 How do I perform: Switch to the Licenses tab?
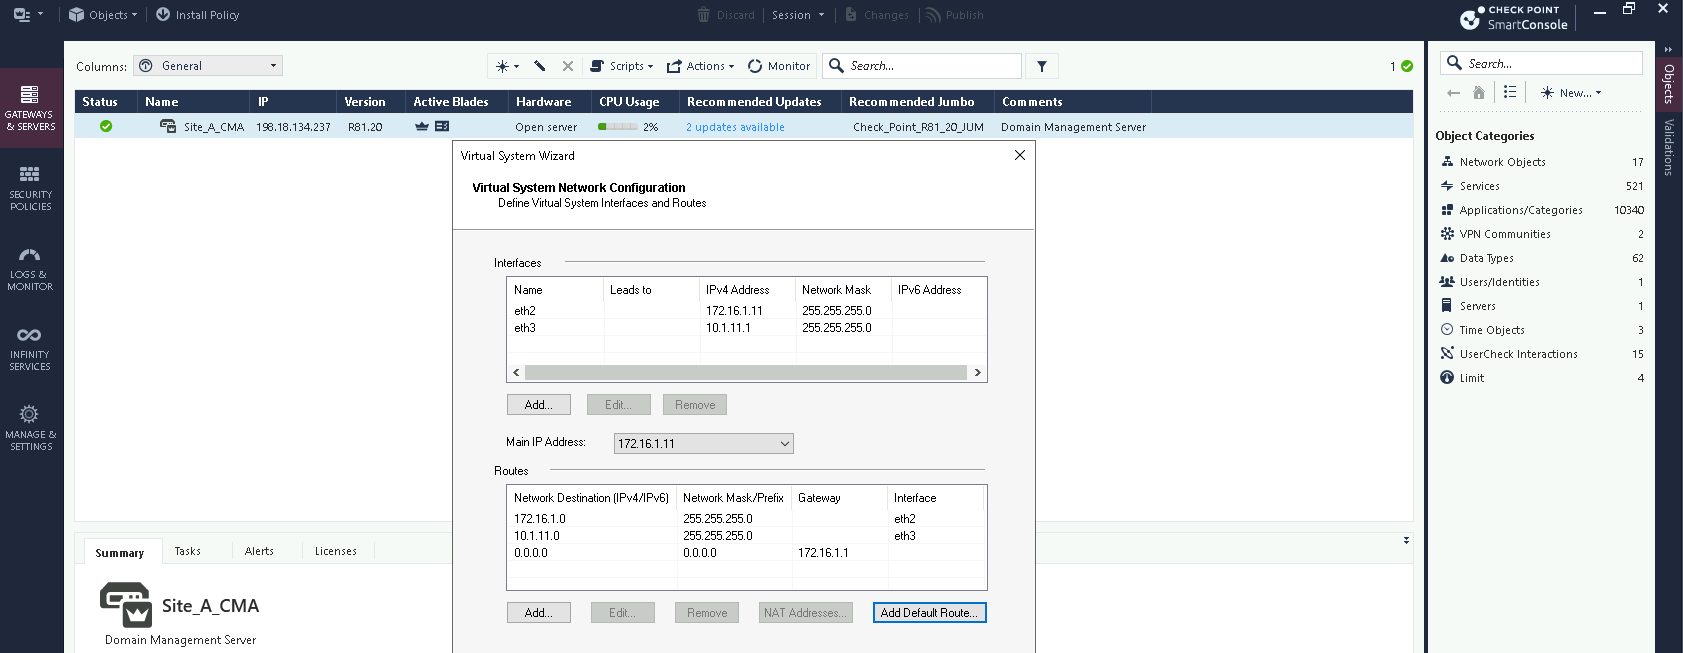[x=335, y=551]
